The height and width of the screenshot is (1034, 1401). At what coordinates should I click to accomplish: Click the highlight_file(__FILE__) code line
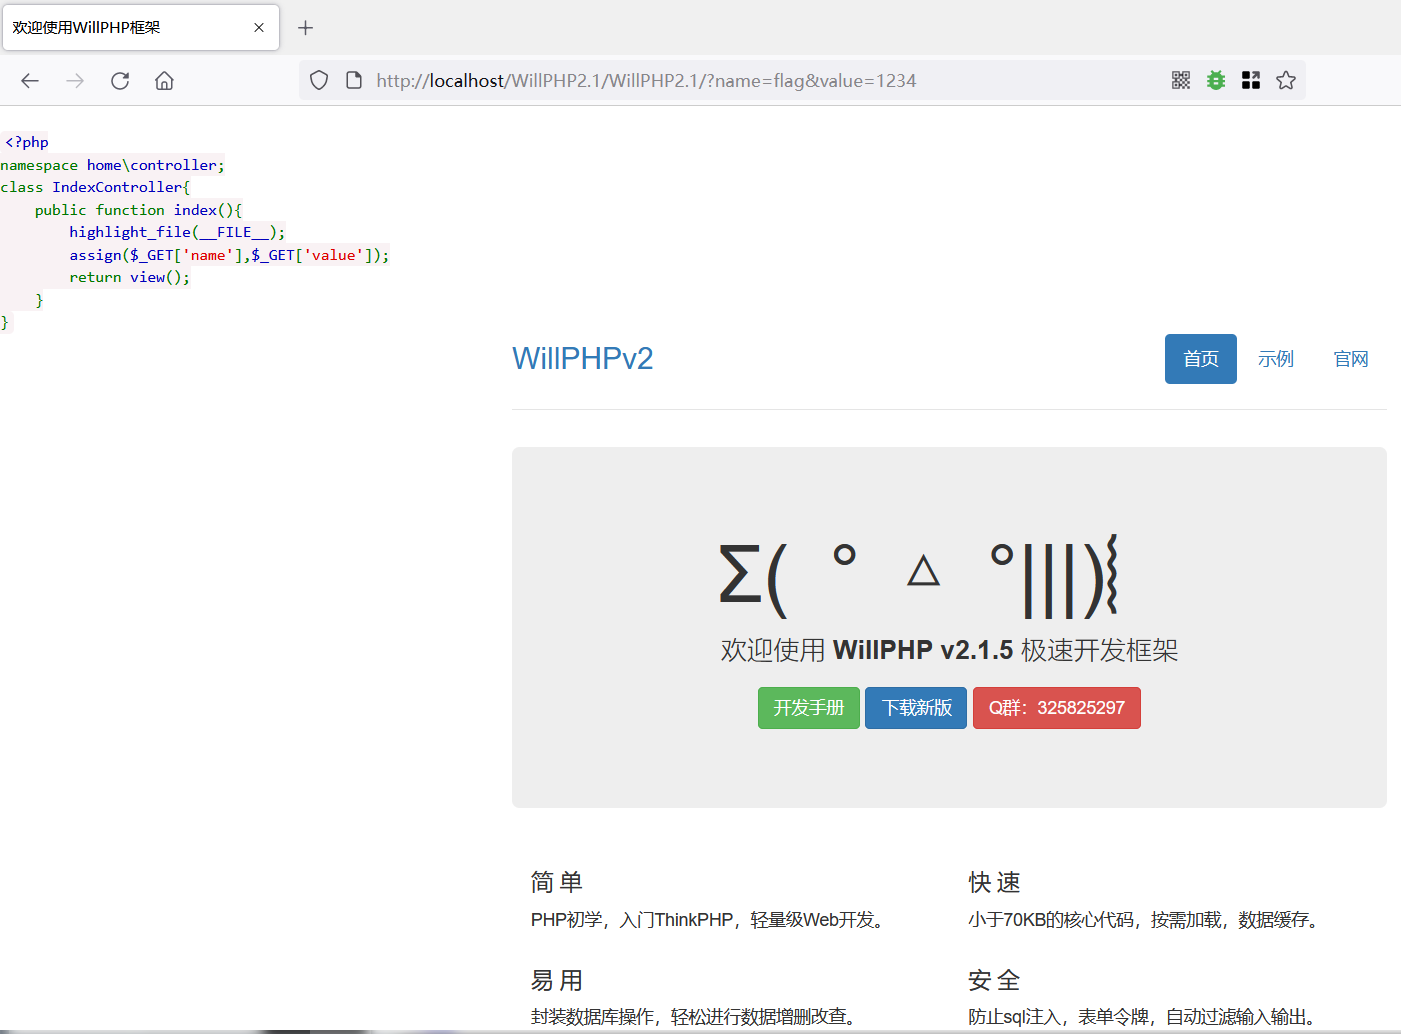pos(177,232)
